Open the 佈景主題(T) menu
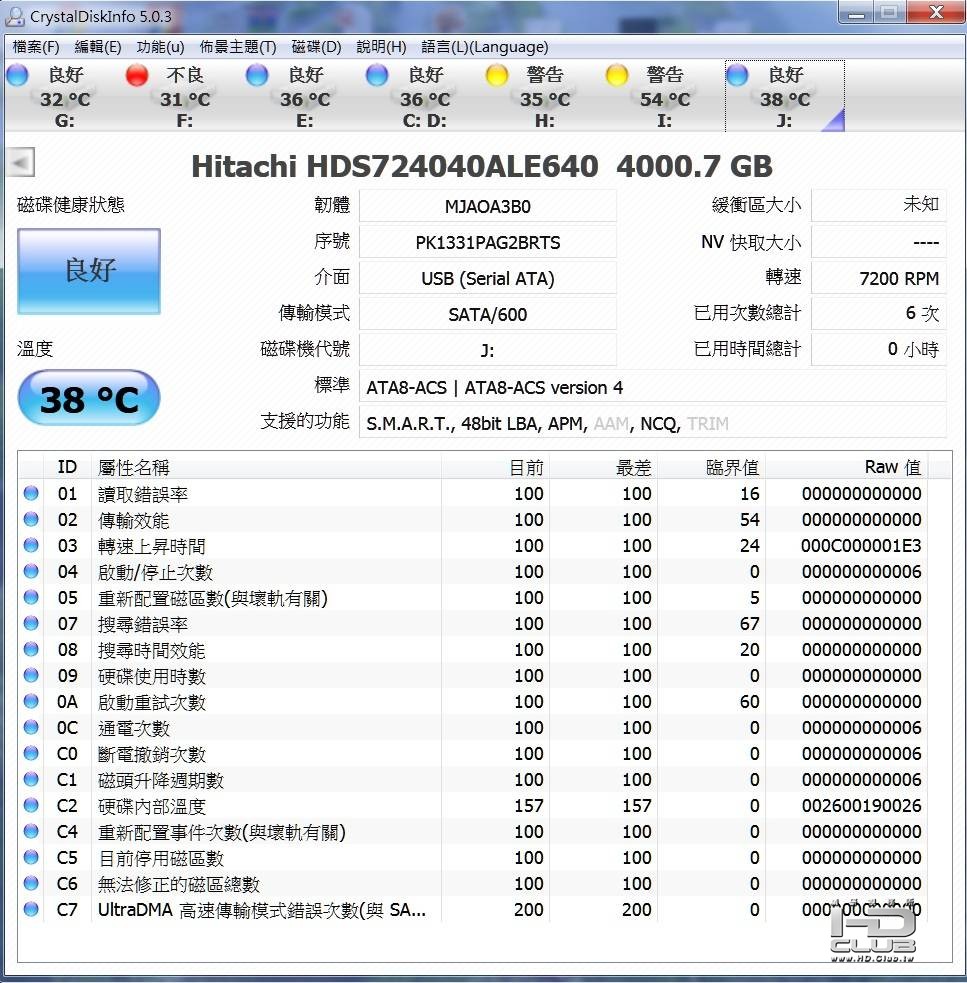 tap(238, 47)
